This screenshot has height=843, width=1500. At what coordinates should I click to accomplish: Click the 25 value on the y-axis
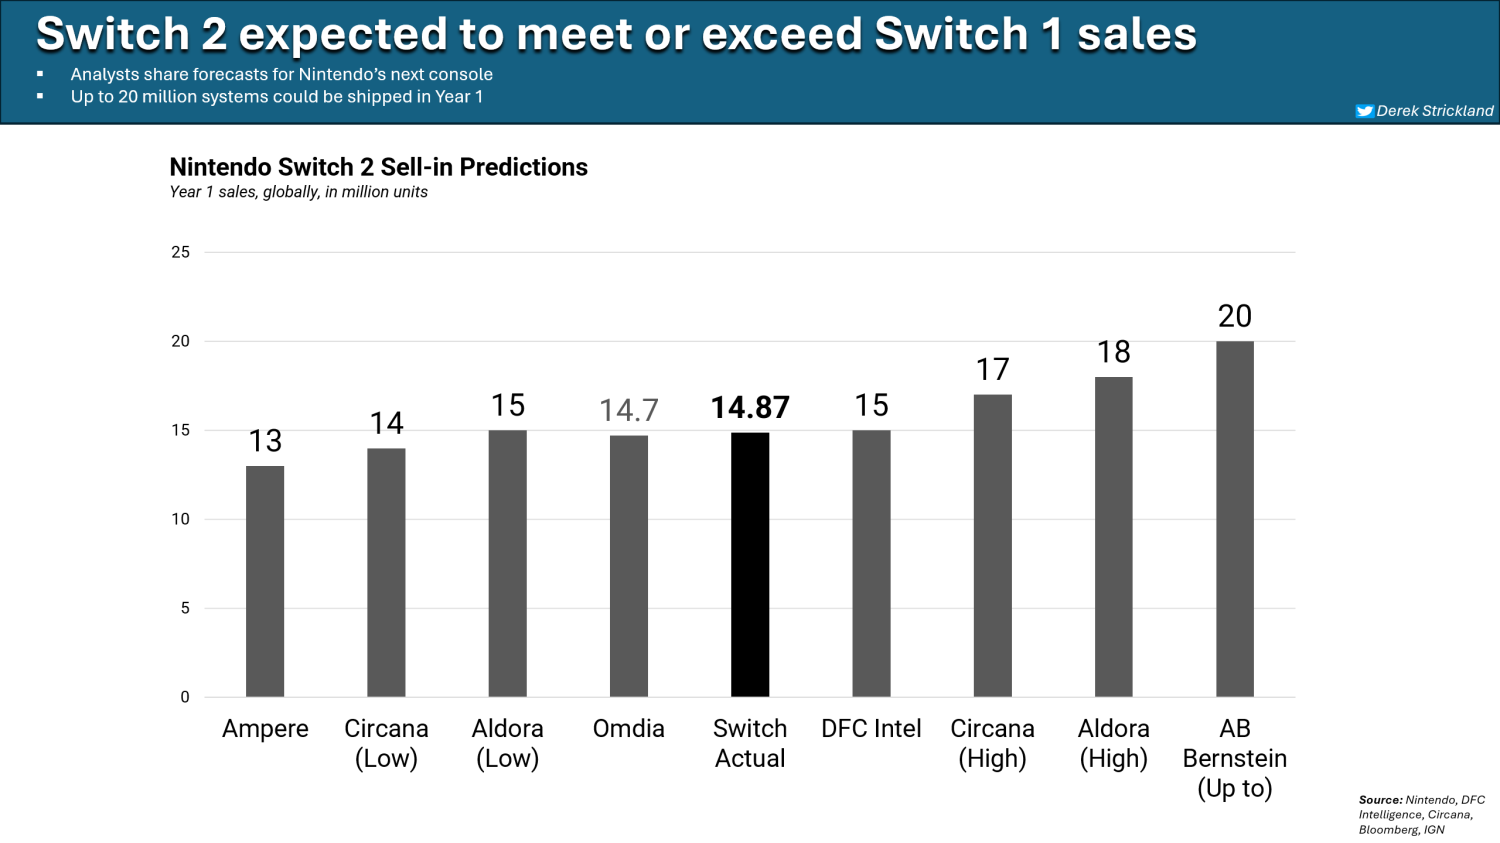(x=180, y=252)
